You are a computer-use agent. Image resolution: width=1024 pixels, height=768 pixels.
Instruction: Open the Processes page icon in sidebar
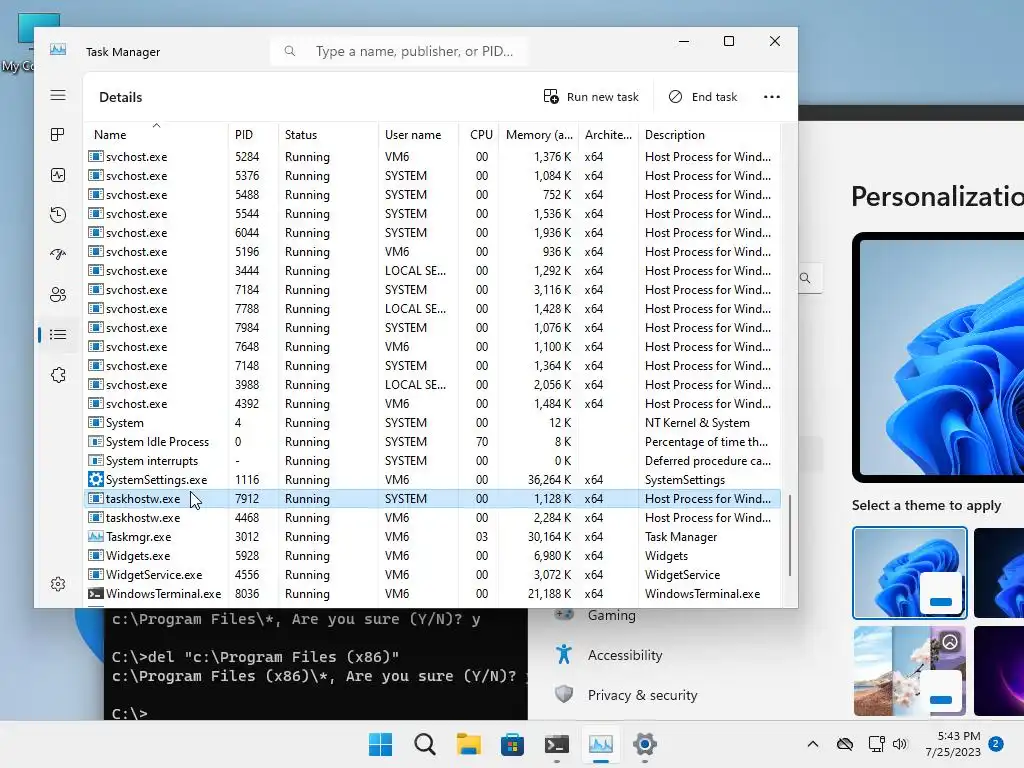pos(58,135)
